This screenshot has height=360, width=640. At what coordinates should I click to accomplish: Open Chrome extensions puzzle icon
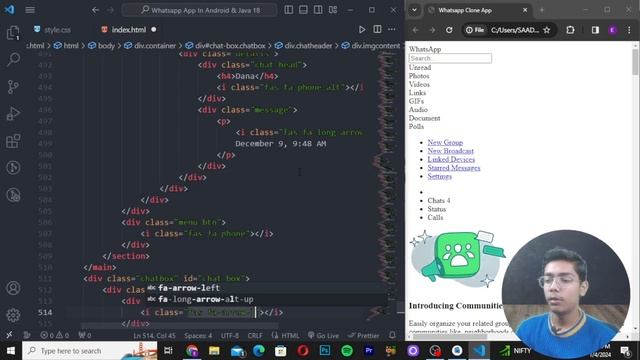click(x=570, y=30)
